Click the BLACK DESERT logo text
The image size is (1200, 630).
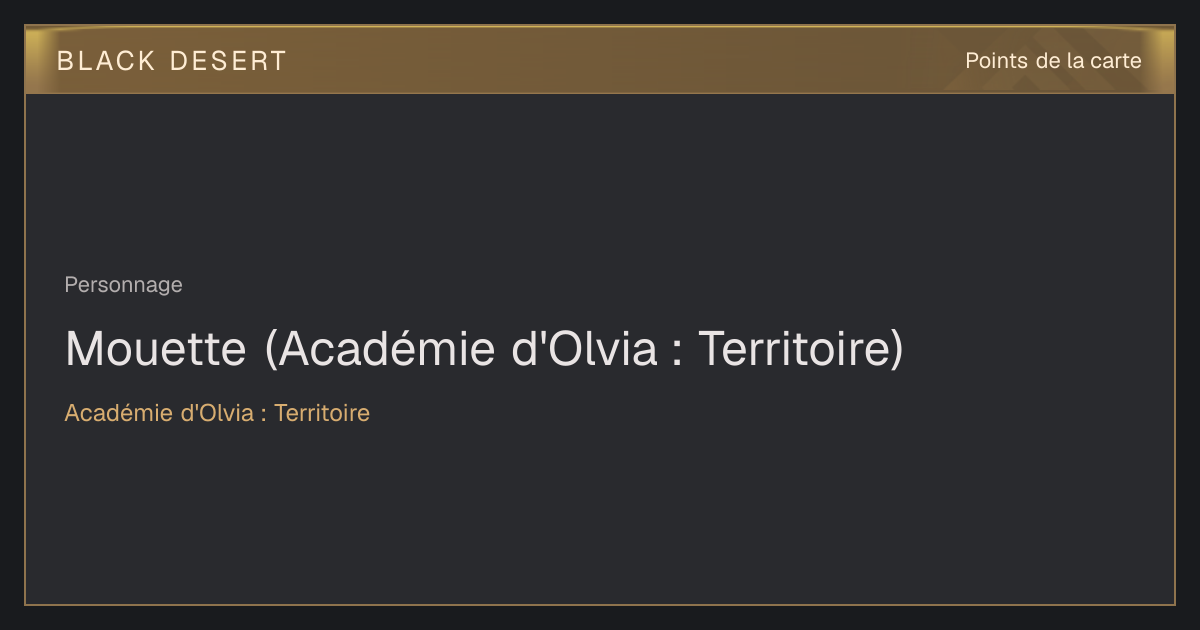[x=171, y=61]
